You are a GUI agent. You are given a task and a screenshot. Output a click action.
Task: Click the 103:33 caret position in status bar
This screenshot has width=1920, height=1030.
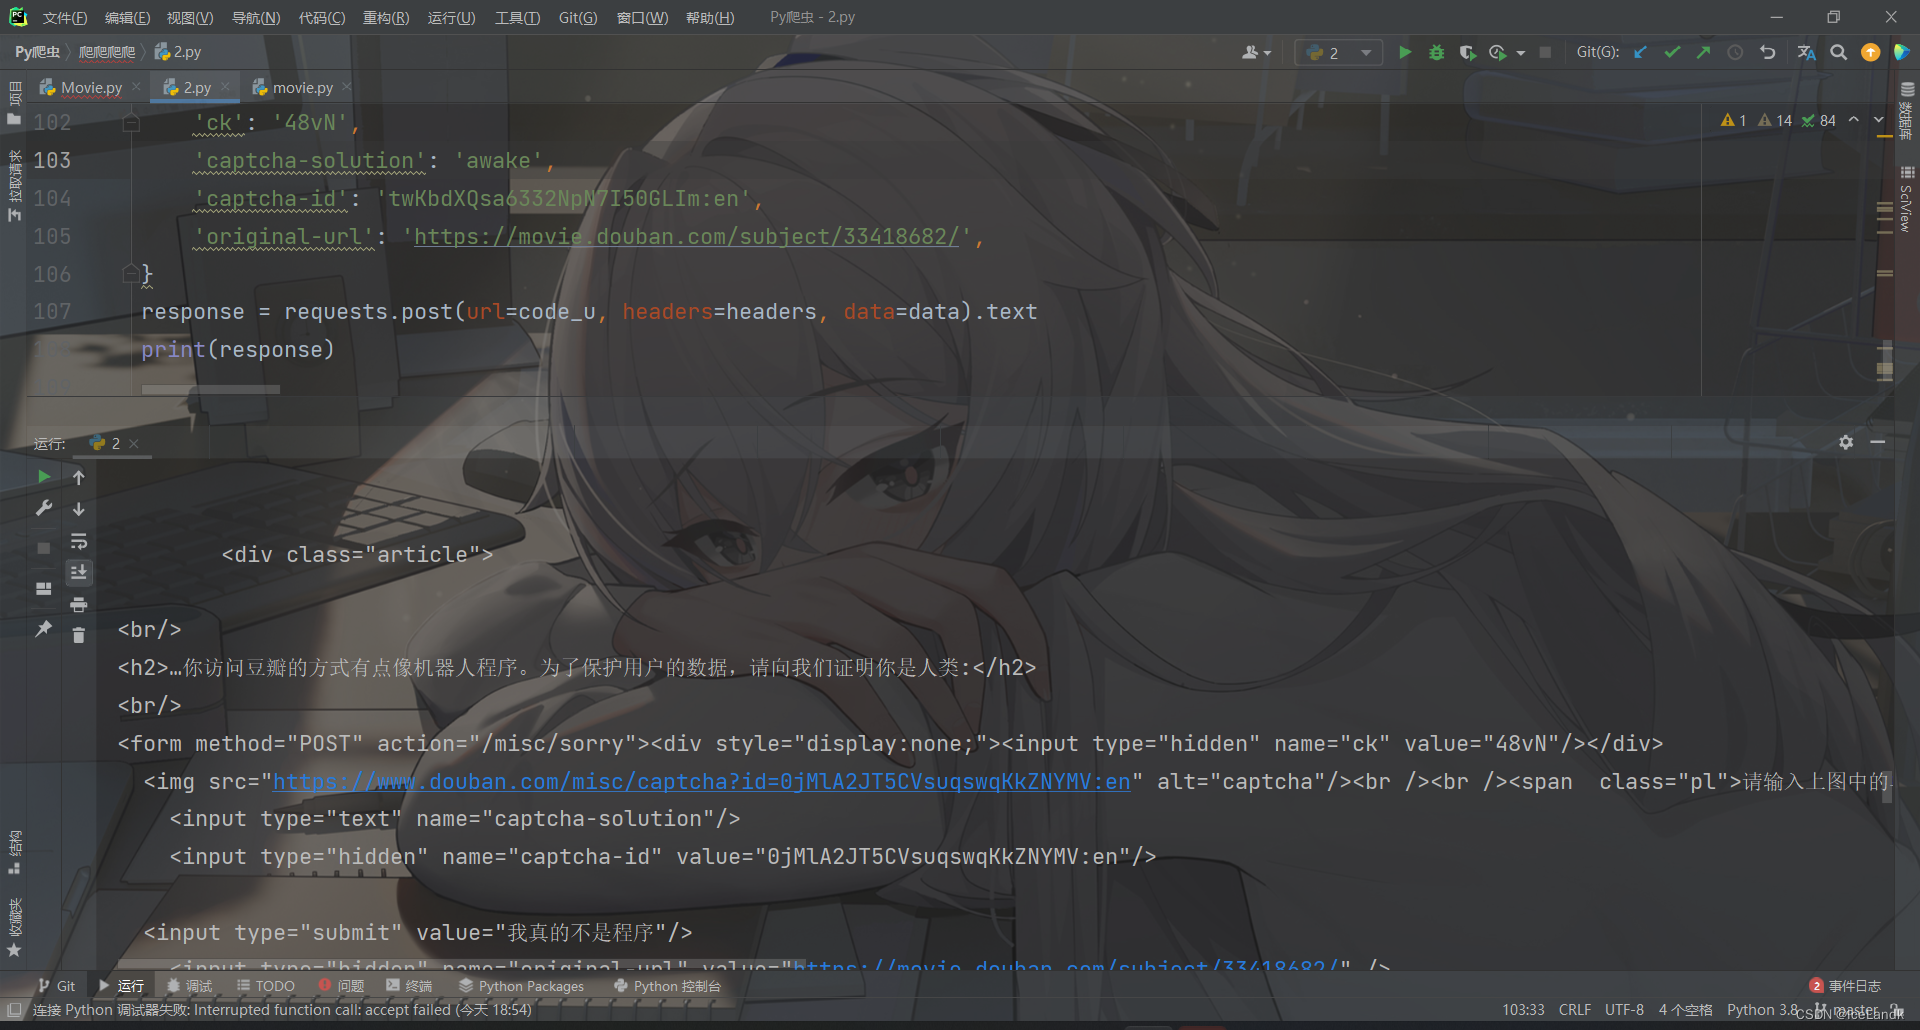click(x=1523, y=1010)
